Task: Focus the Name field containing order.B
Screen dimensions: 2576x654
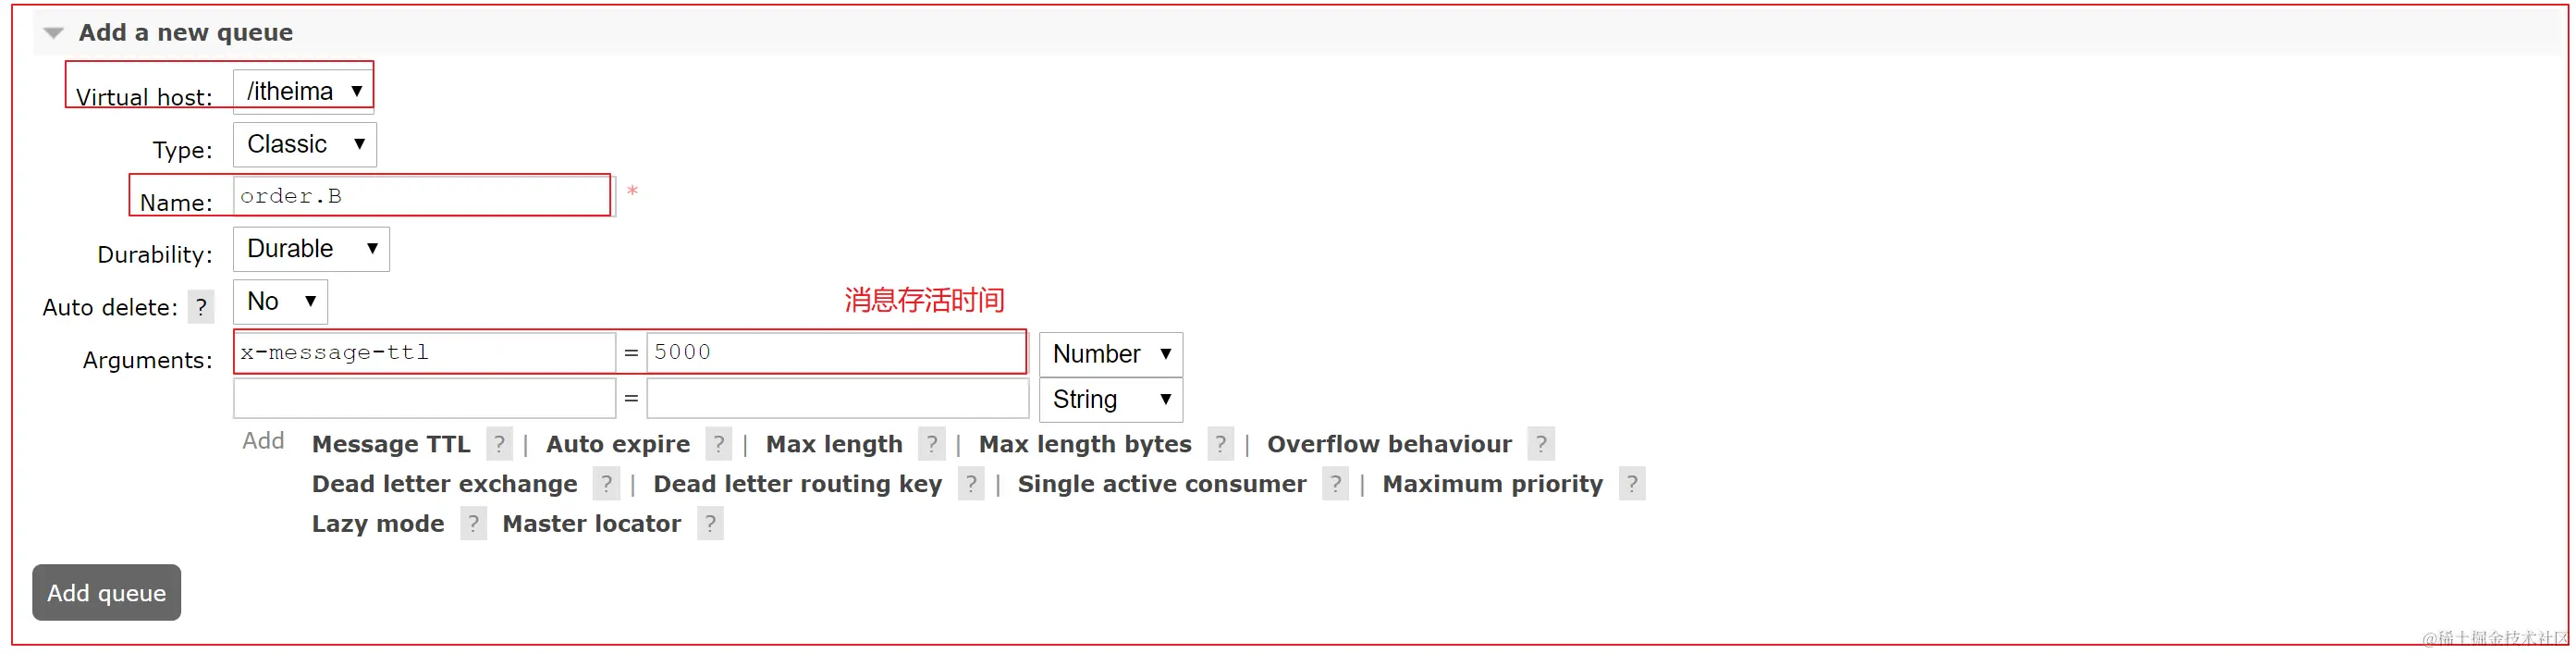Action: 422,196
